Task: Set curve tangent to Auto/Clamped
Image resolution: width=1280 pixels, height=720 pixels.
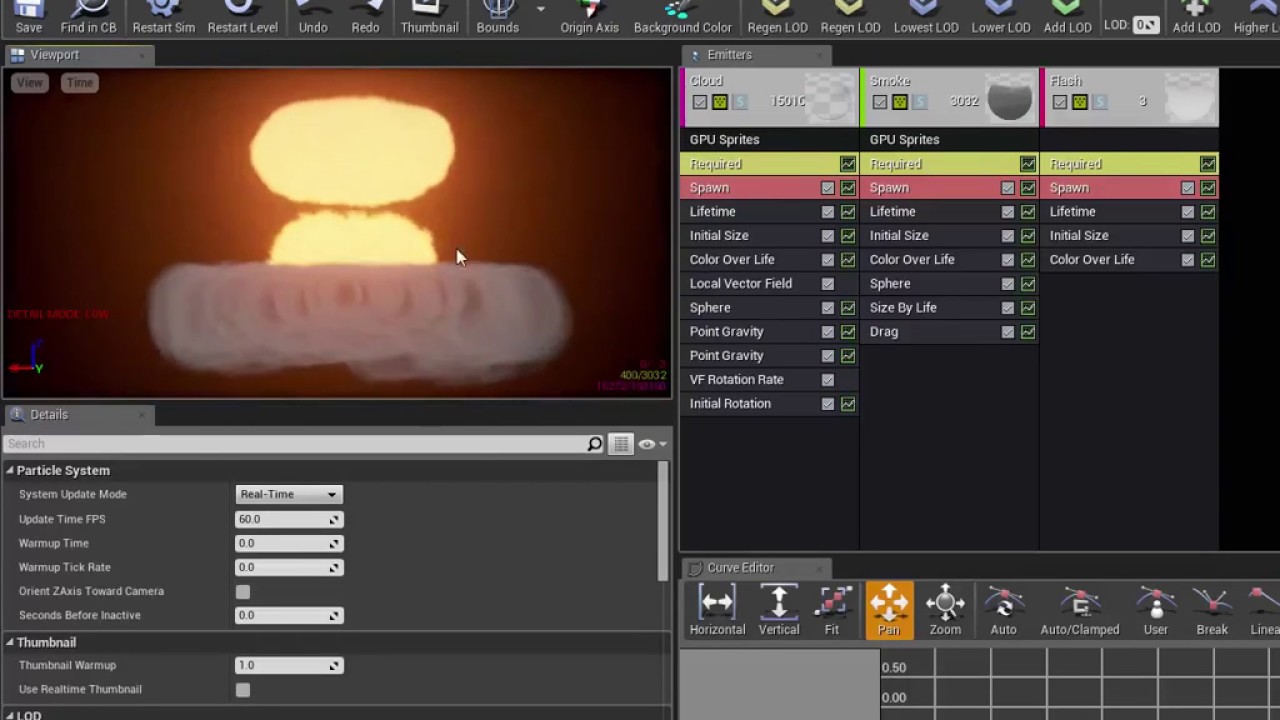Action: click(x=1080, y=610)
